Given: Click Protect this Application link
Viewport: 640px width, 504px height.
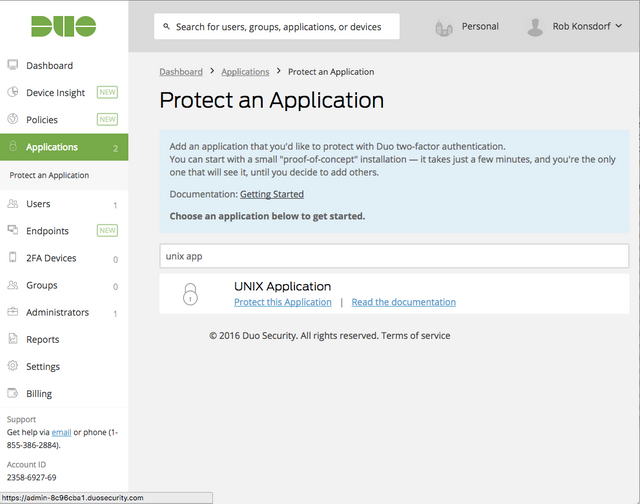Looking at the screenshot, I should (x=283, y=302).
